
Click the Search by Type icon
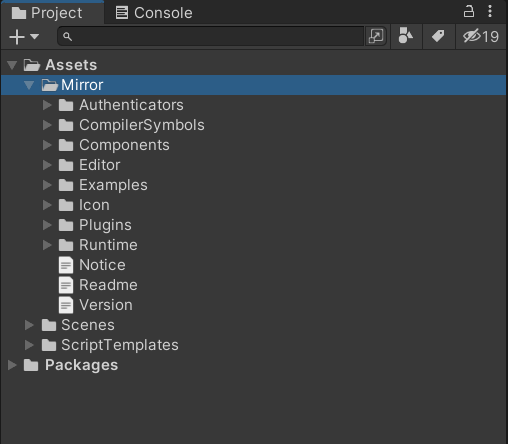406,36
